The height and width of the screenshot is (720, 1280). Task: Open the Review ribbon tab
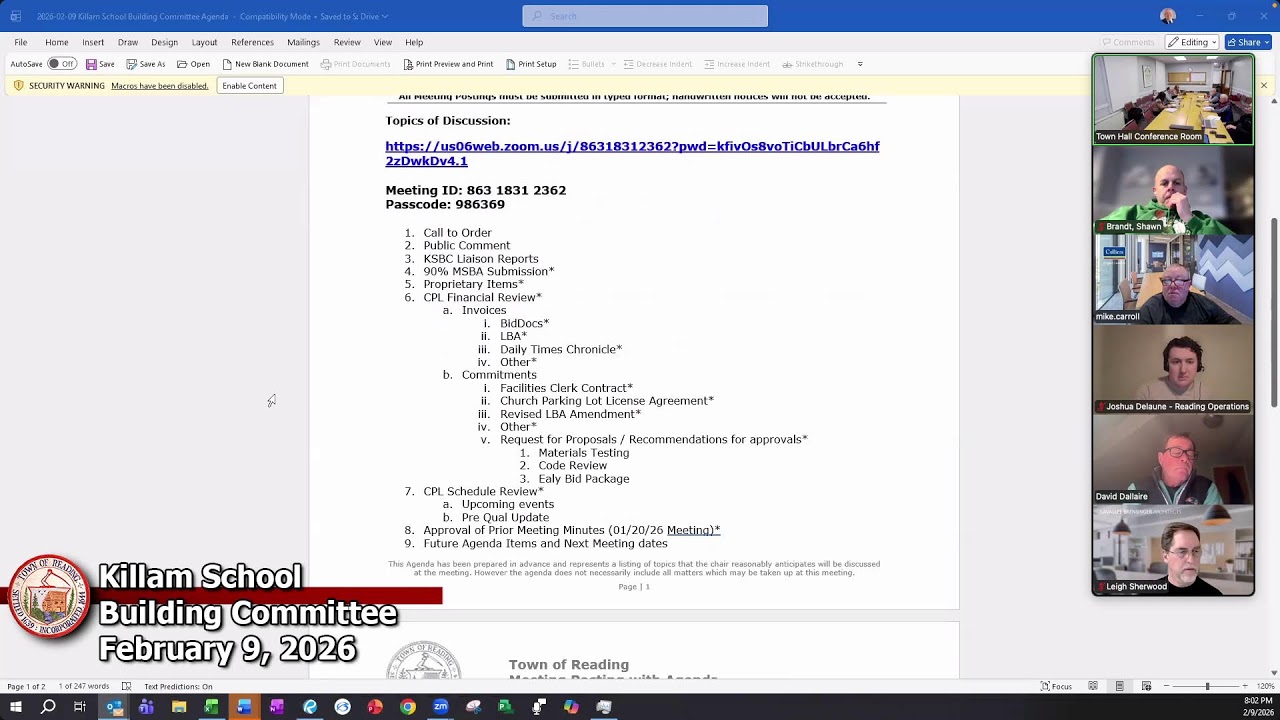[x=347, y=42]
